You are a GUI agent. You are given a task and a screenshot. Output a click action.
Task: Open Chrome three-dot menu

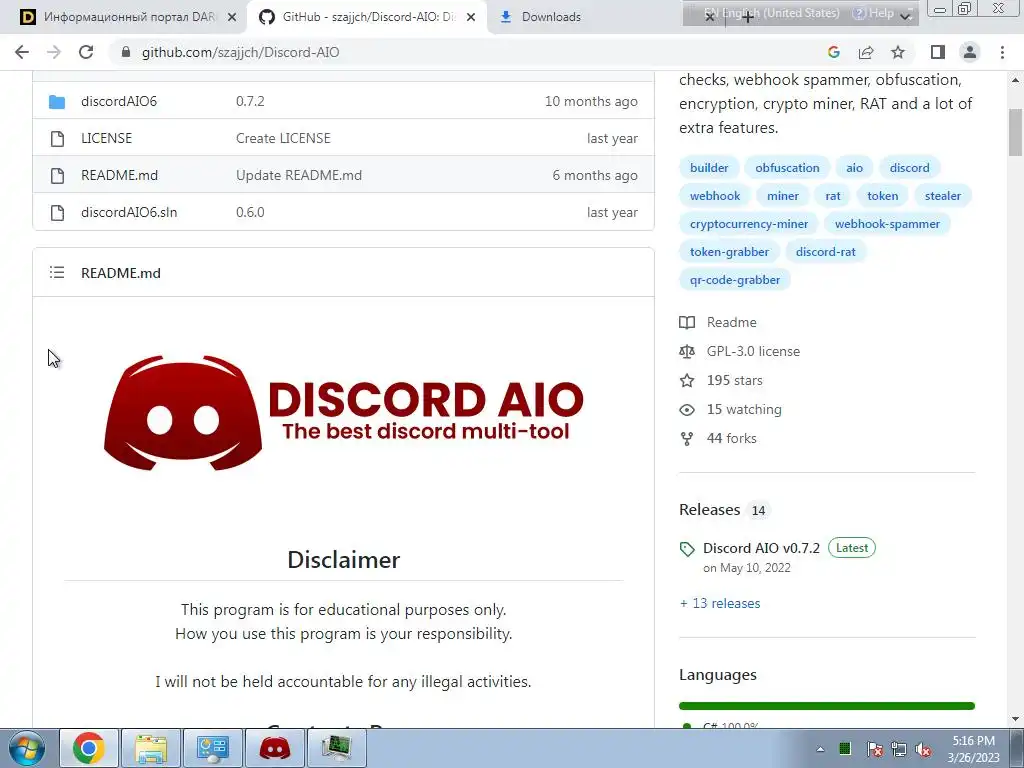pos(1002,52)
